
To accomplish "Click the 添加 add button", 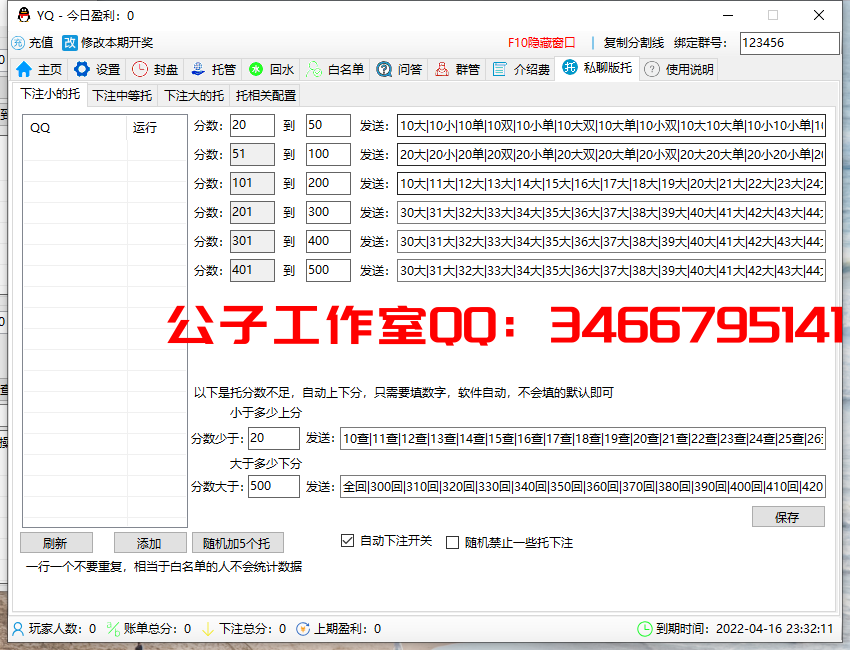I will point(150,543).
